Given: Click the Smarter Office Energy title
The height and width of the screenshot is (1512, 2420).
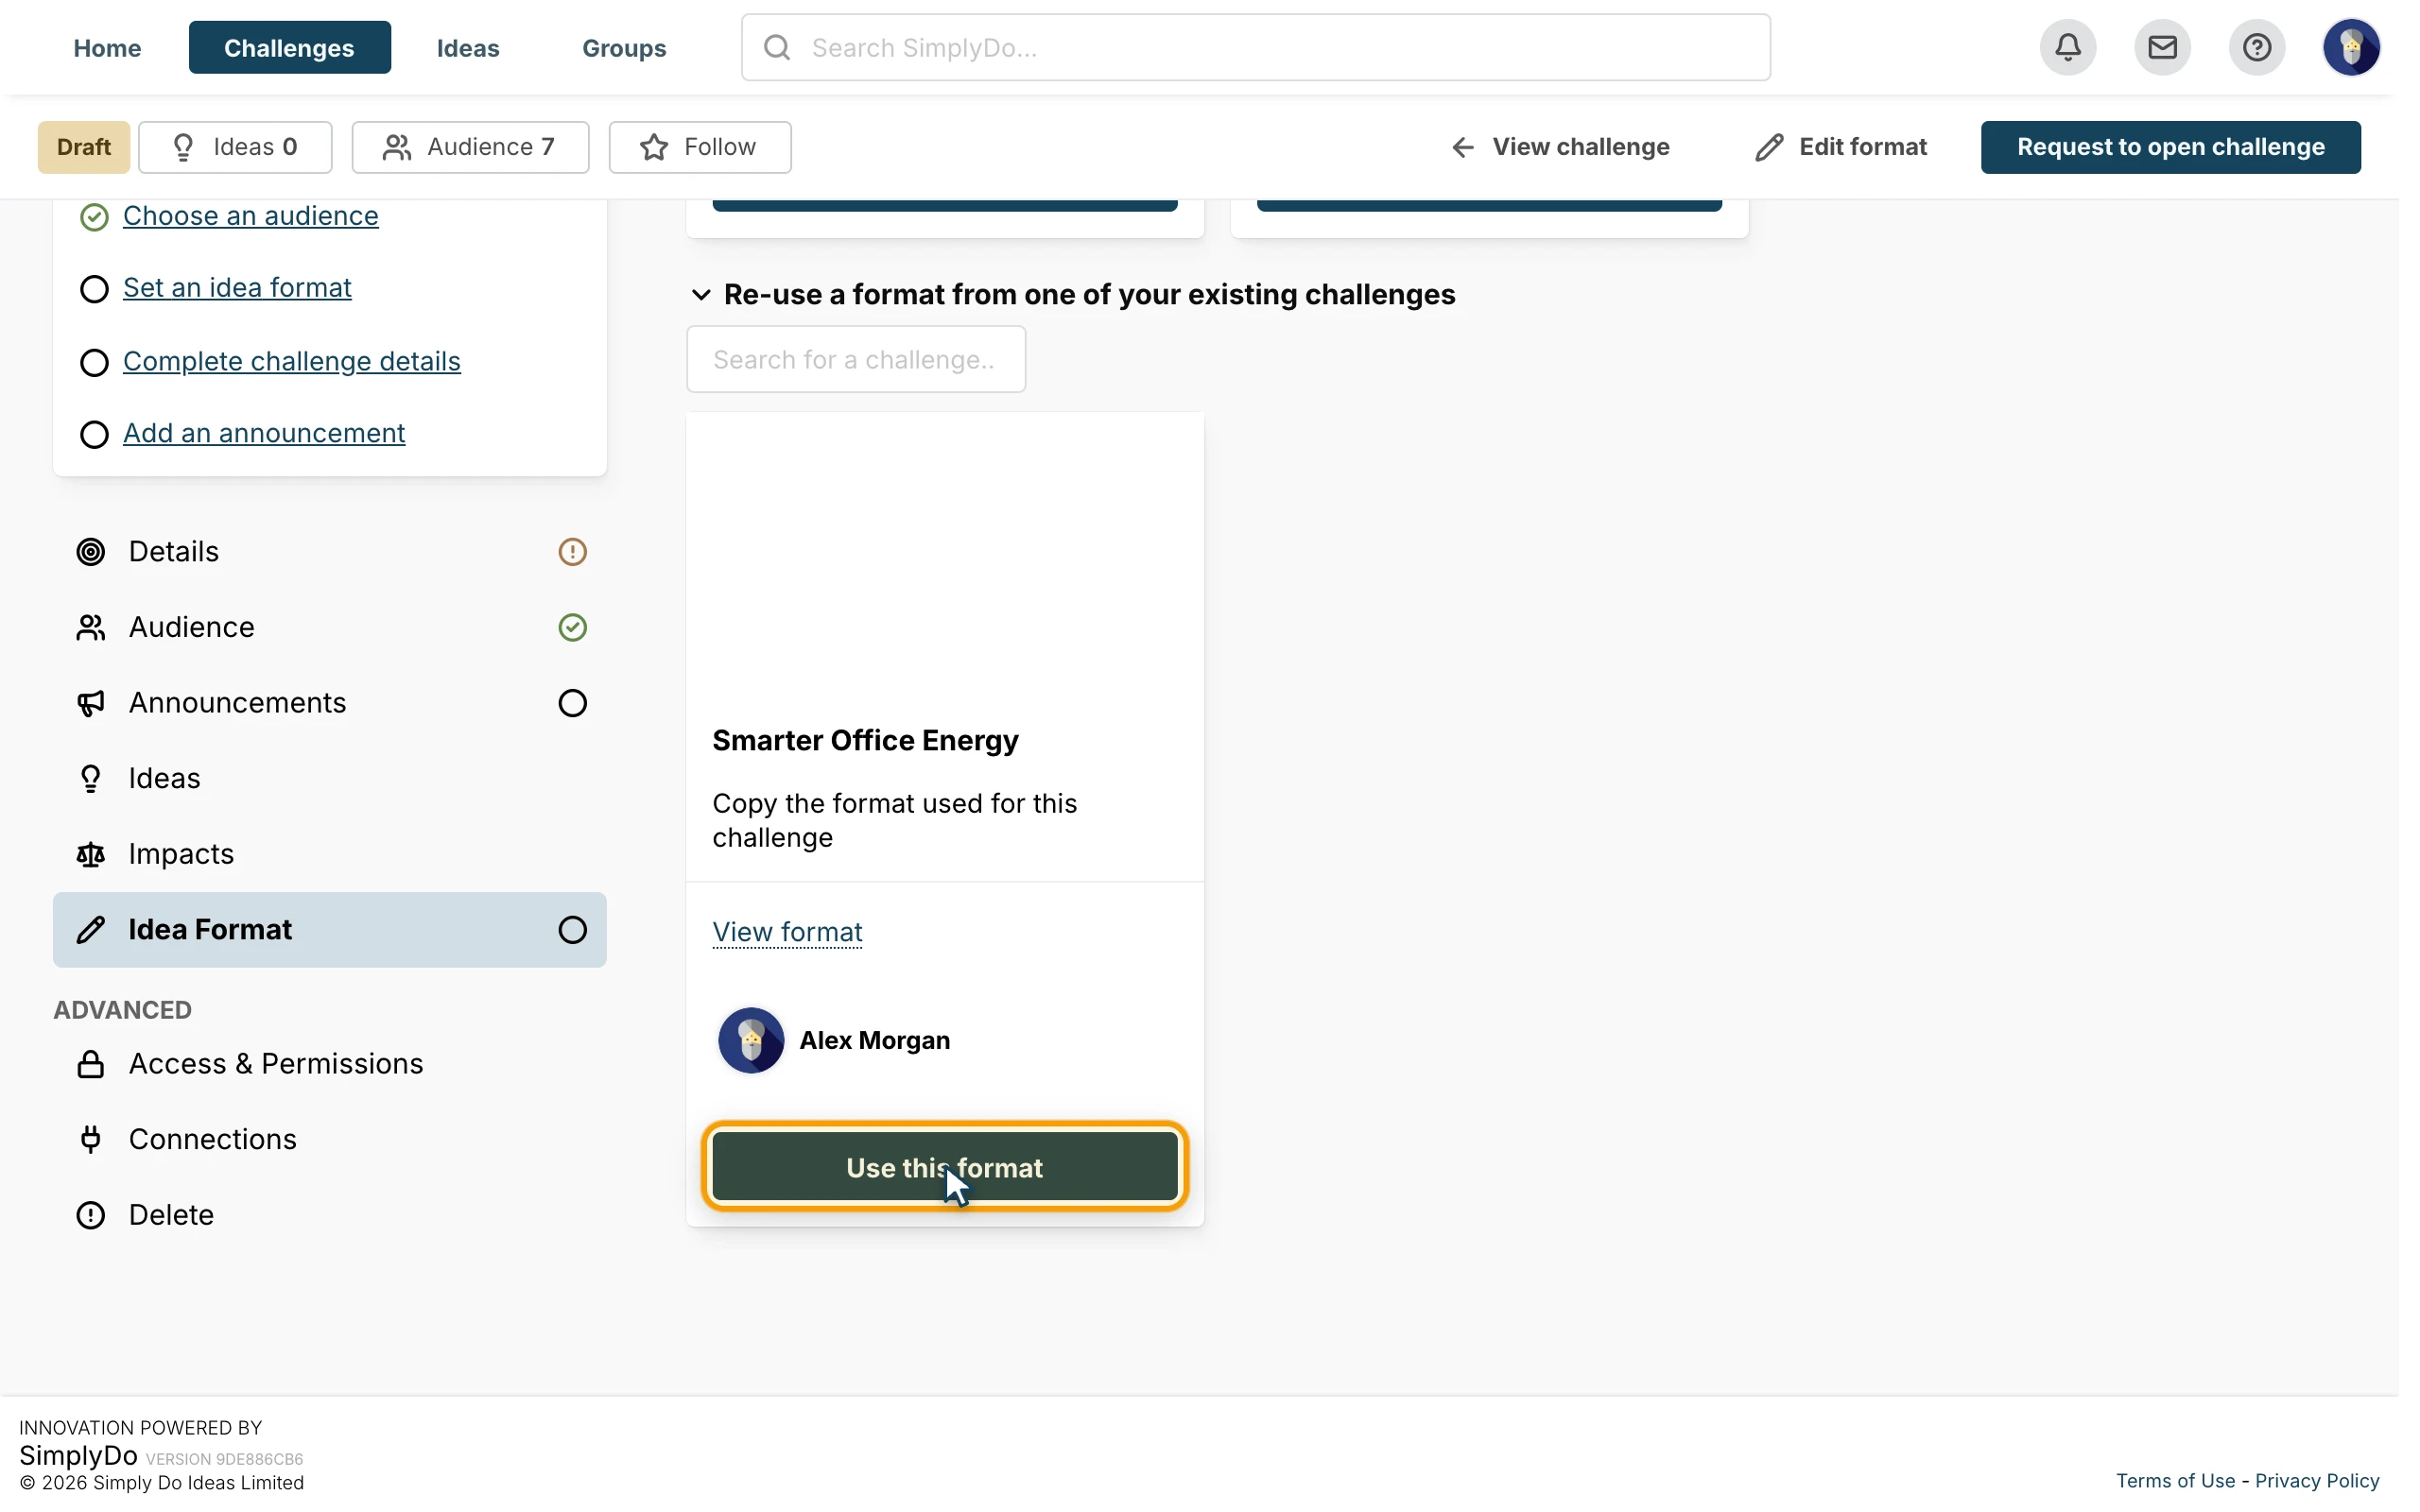Looking at the screenshot, I should coord(865,740).
